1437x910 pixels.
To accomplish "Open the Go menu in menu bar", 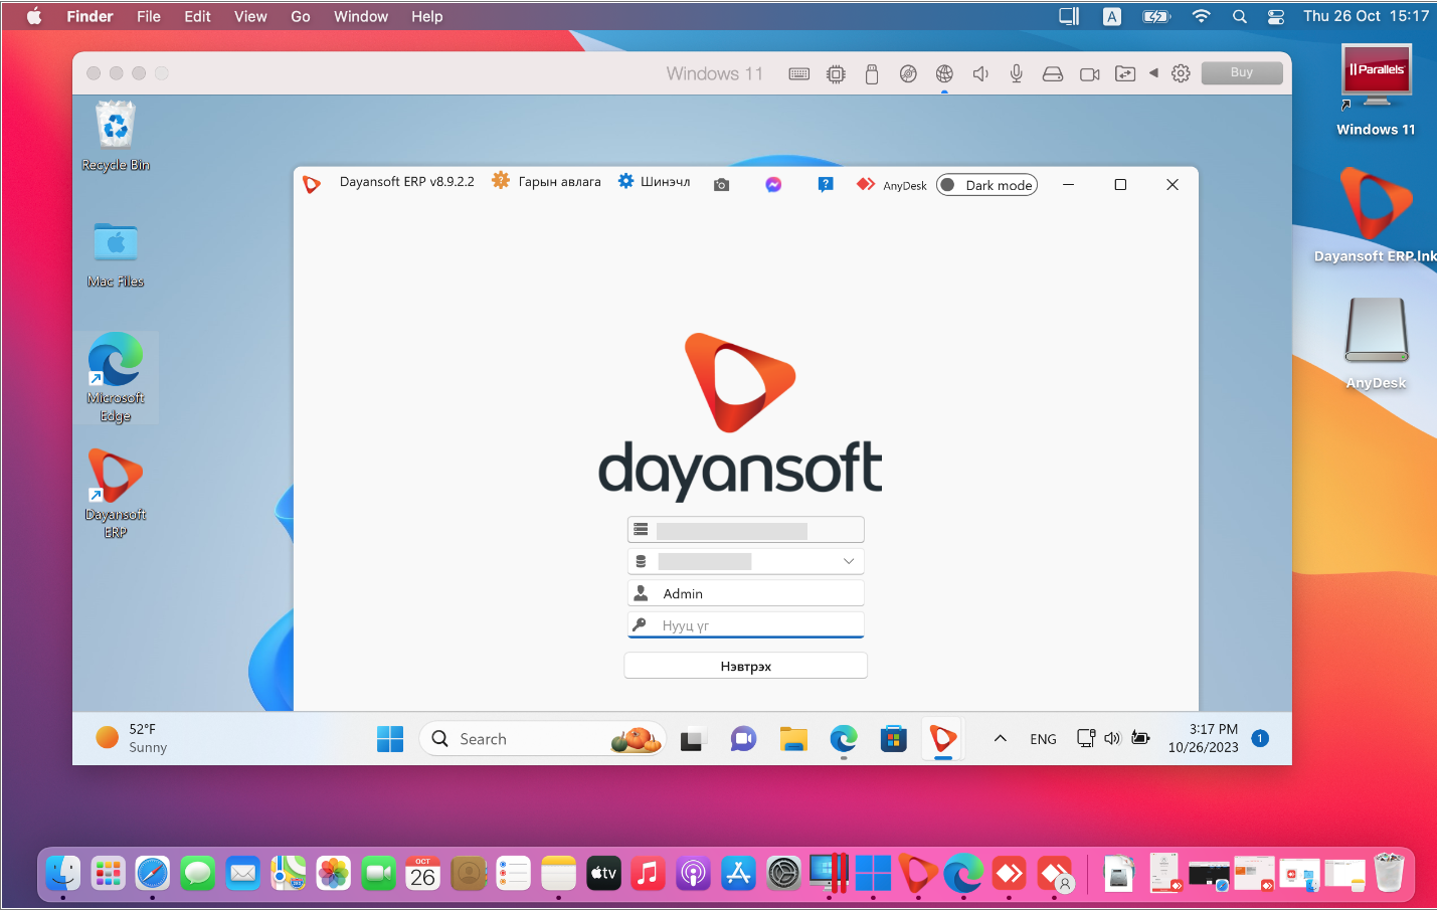I will pyautogui.click(x=300, y=16).
